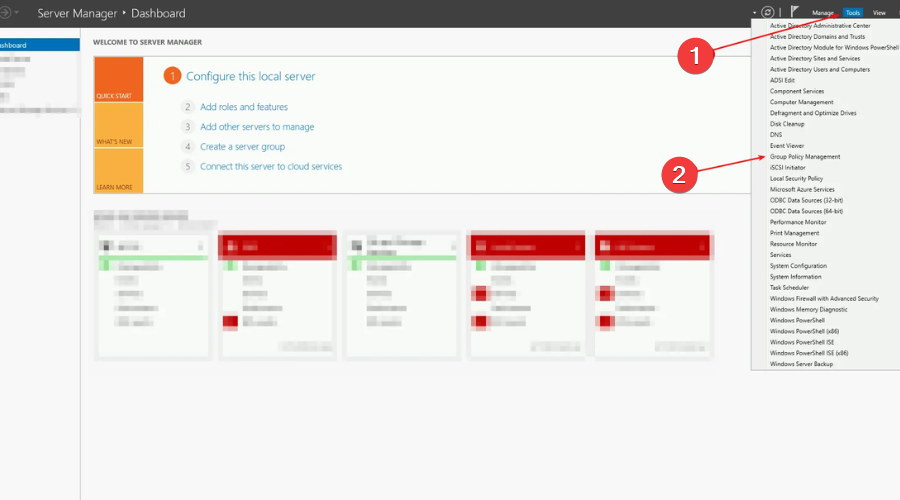Screen dimensions: 900x500
Task: Open the View menu
Action: click(879, 13)
